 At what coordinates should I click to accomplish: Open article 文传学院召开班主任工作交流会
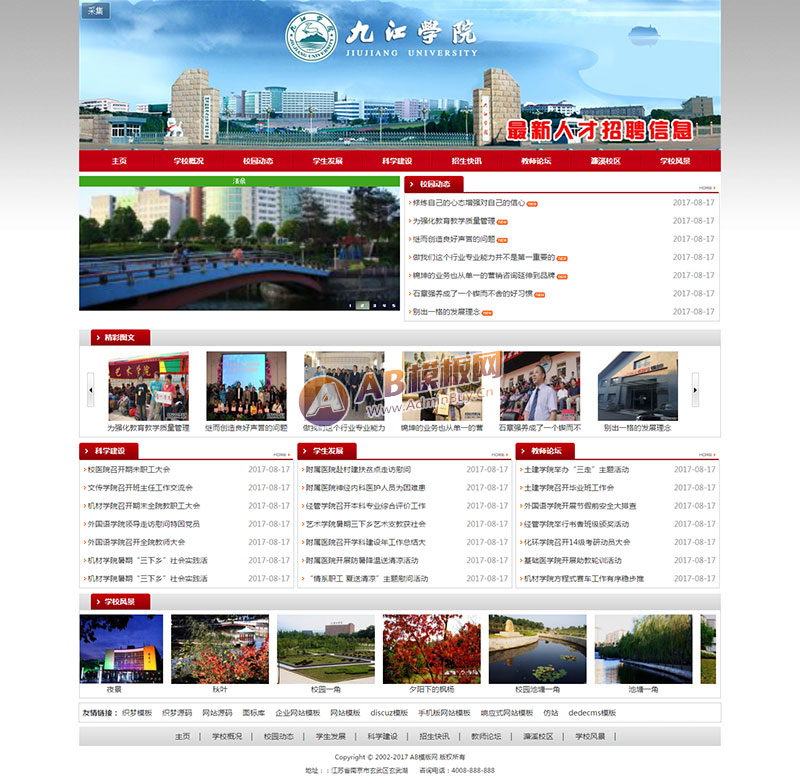tap(140, 488)
